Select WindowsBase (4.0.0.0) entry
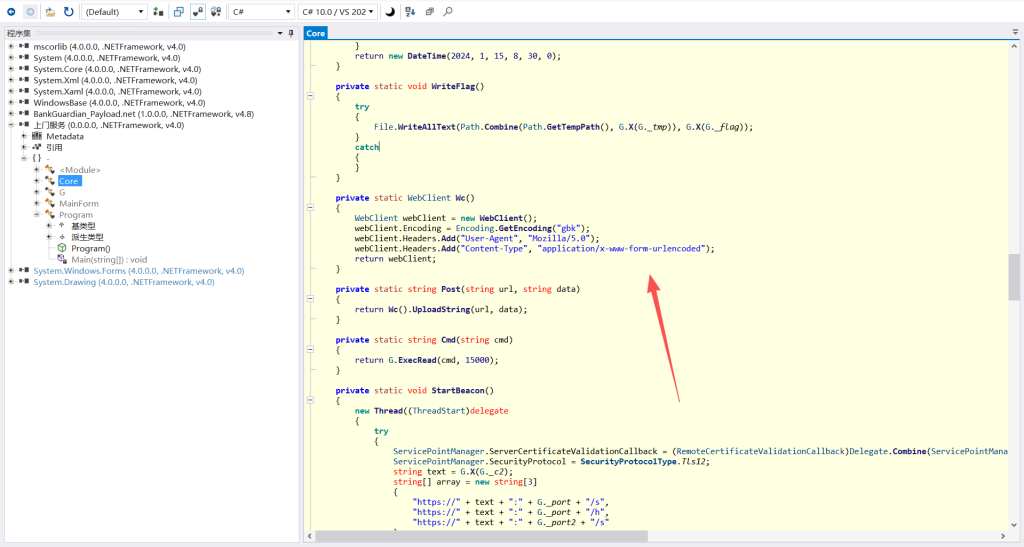Screen dimensions: 1024x547 [x=119, y=102]
